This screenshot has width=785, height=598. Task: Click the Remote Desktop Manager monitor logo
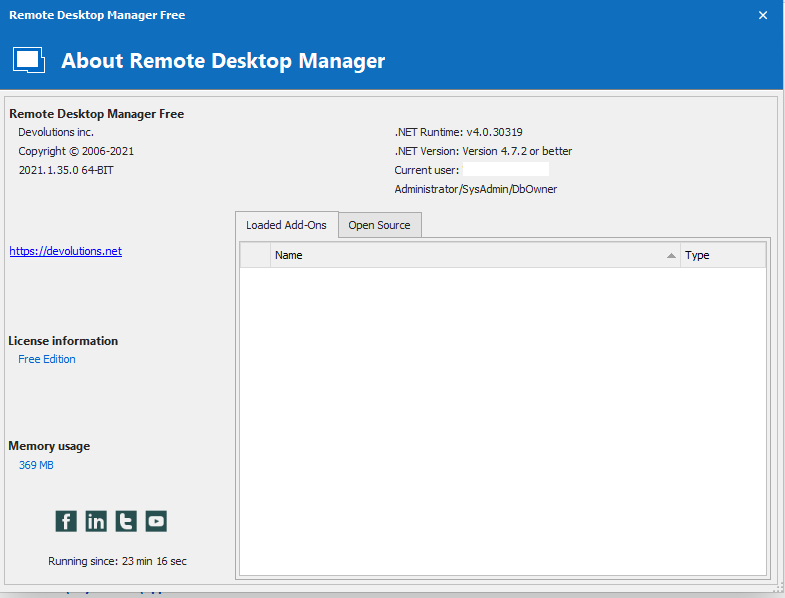coord(29,61)
